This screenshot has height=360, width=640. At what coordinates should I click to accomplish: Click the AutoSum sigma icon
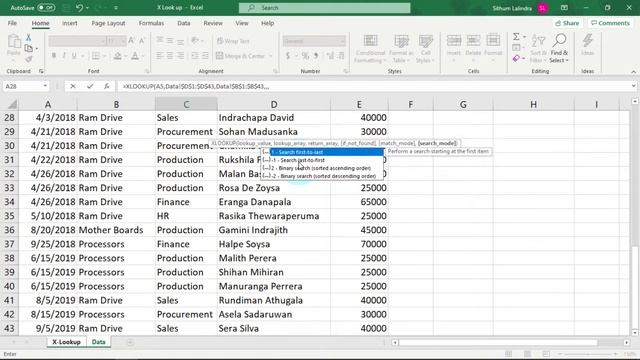point(516,37)
